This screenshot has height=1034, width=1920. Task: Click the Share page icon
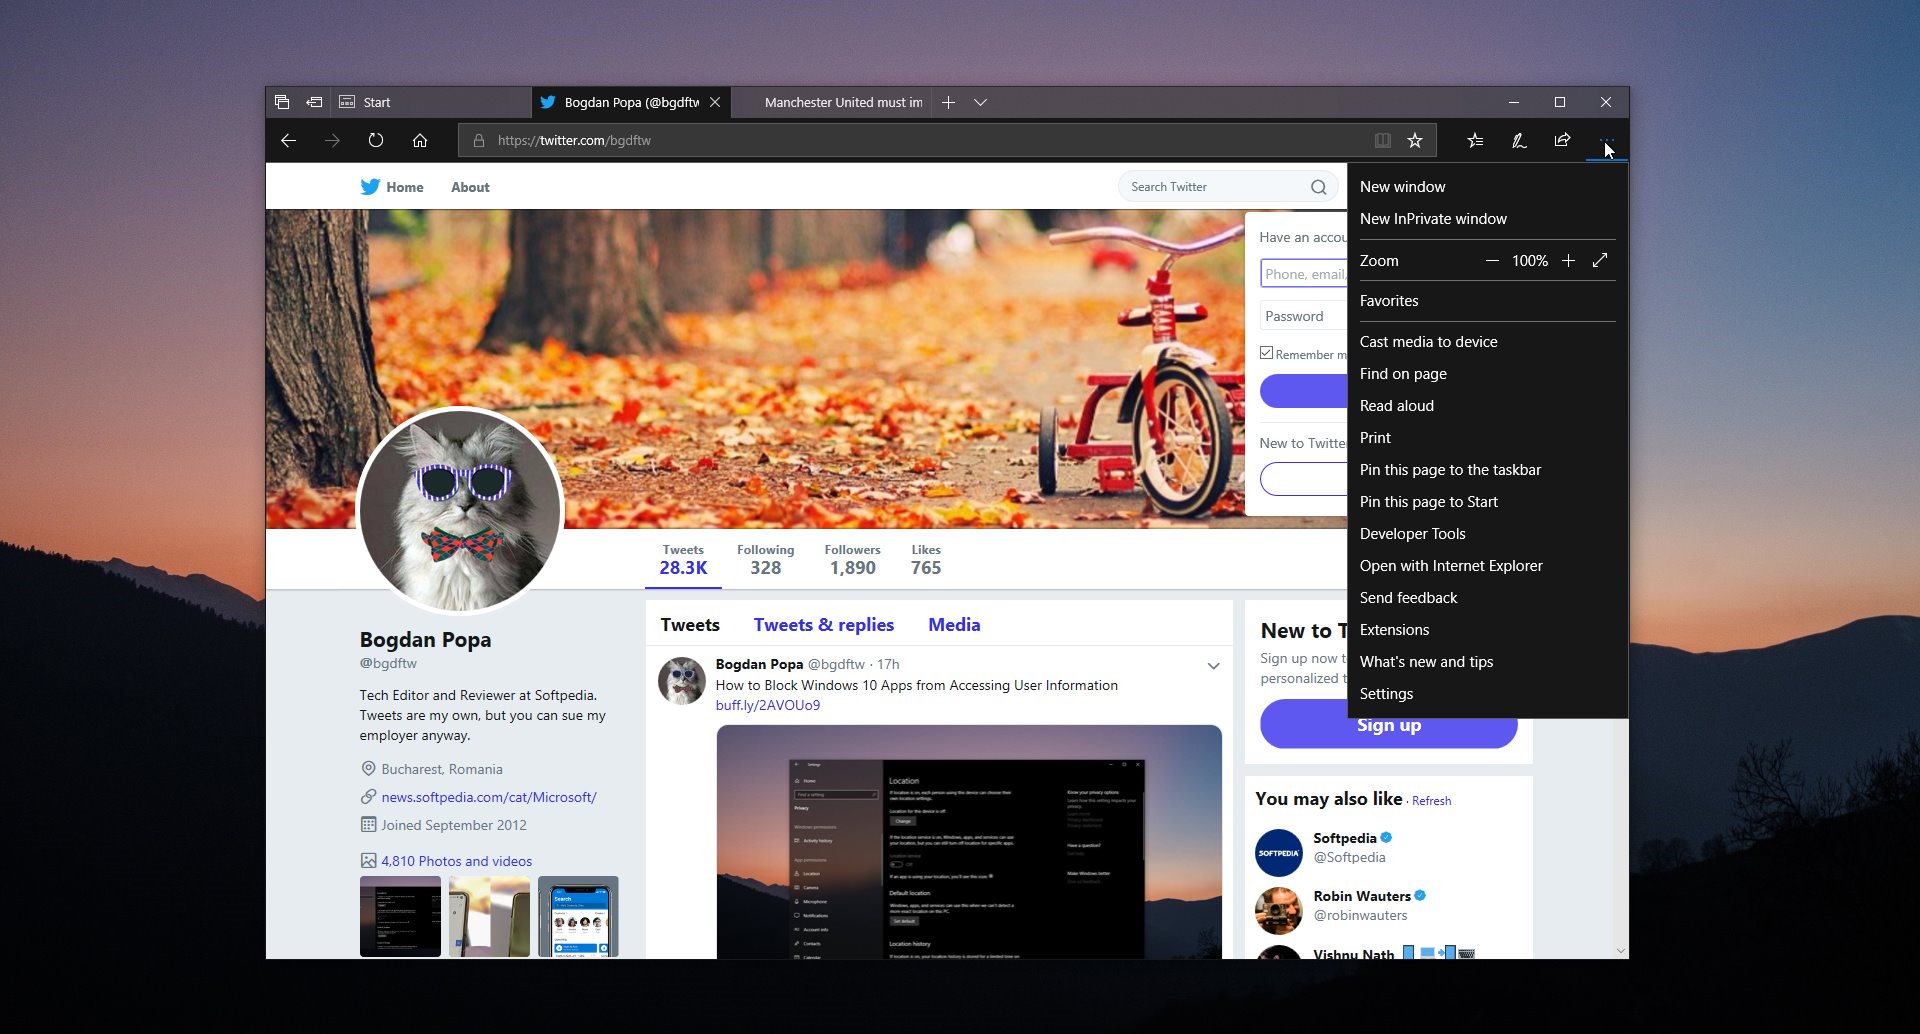[x=1562, y=141]
